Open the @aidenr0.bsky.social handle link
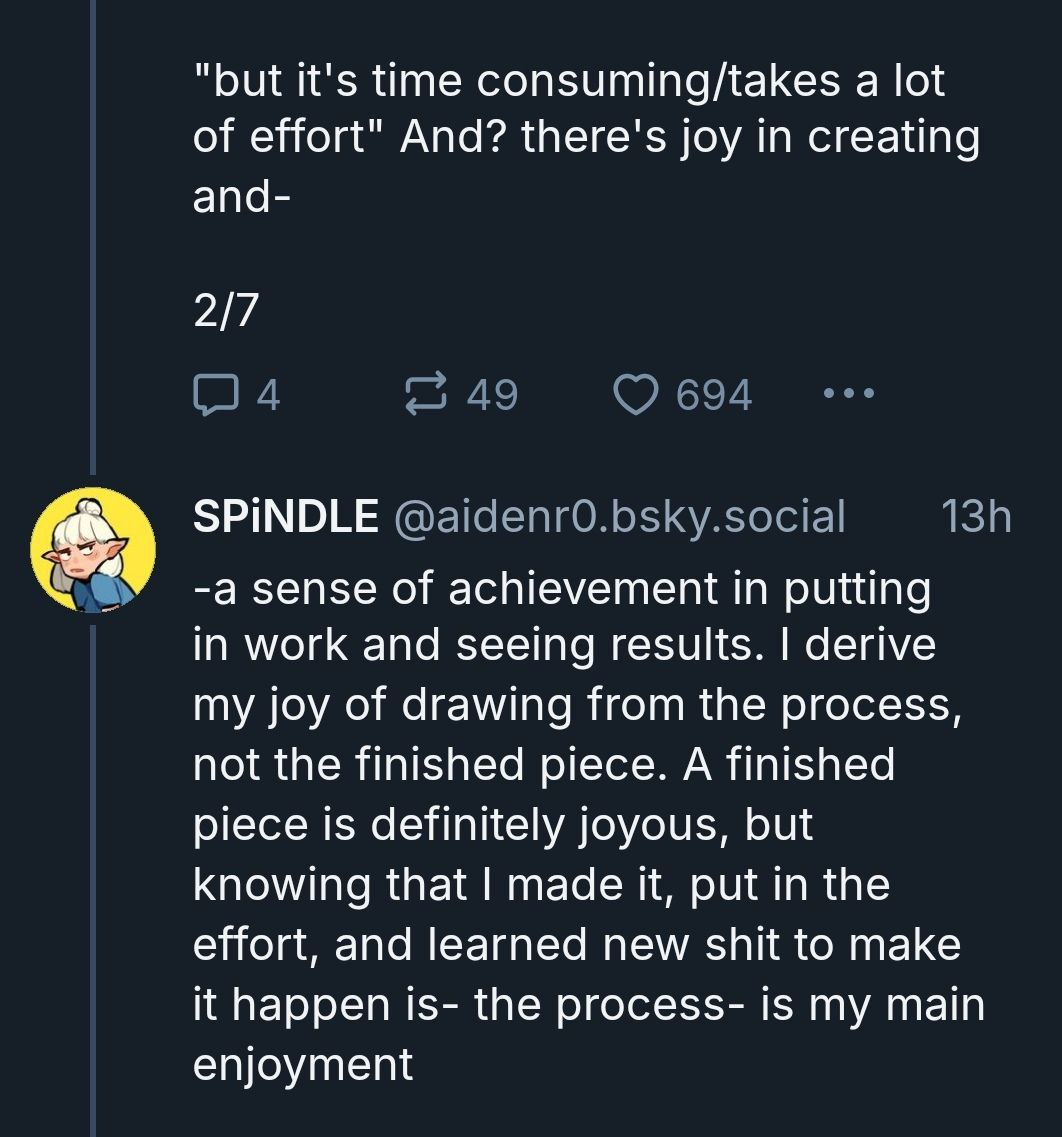Viewport: 1062px width, 1137px height. pyautogui.click(x=620, y=517)
